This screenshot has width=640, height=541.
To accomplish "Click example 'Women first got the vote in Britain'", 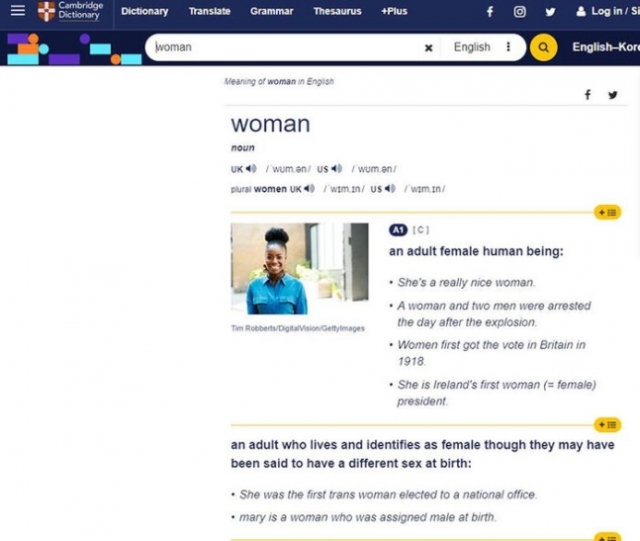I will (491, 353).
